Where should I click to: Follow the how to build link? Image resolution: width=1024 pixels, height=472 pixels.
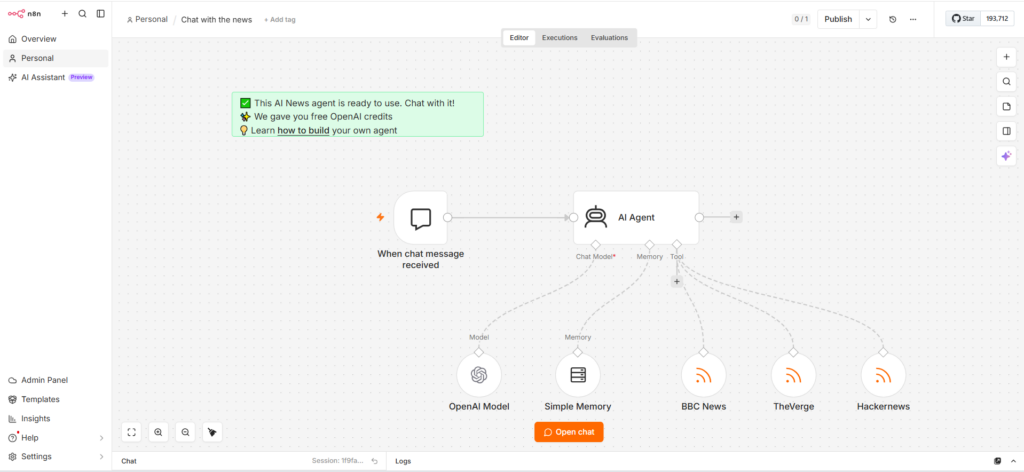(x=303, y=131)
